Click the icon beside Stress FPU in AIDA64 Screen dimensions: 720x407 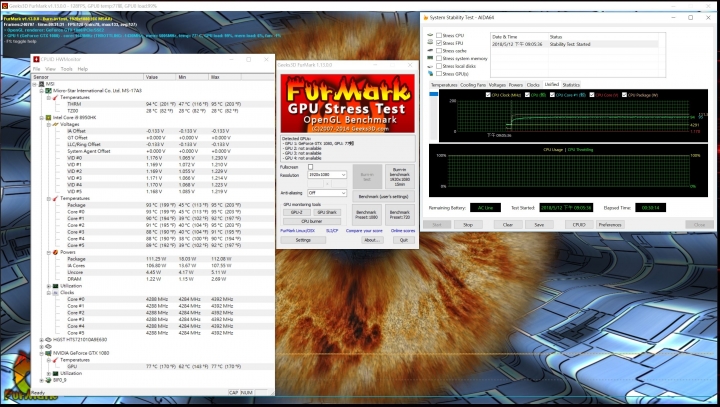click(x=430, y=43)
